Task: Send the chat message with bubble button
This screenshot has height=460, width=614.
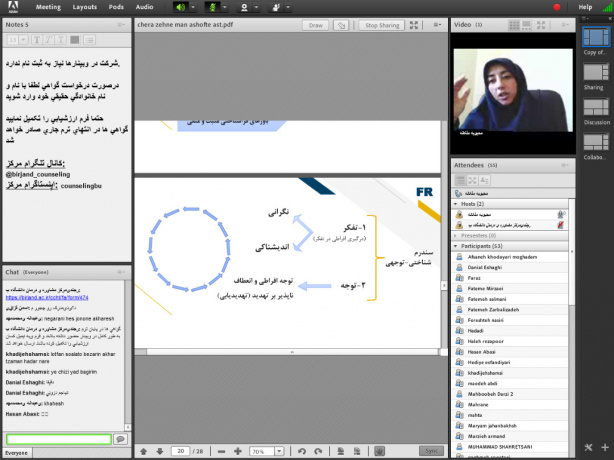Action: click(x=121, y=439)
